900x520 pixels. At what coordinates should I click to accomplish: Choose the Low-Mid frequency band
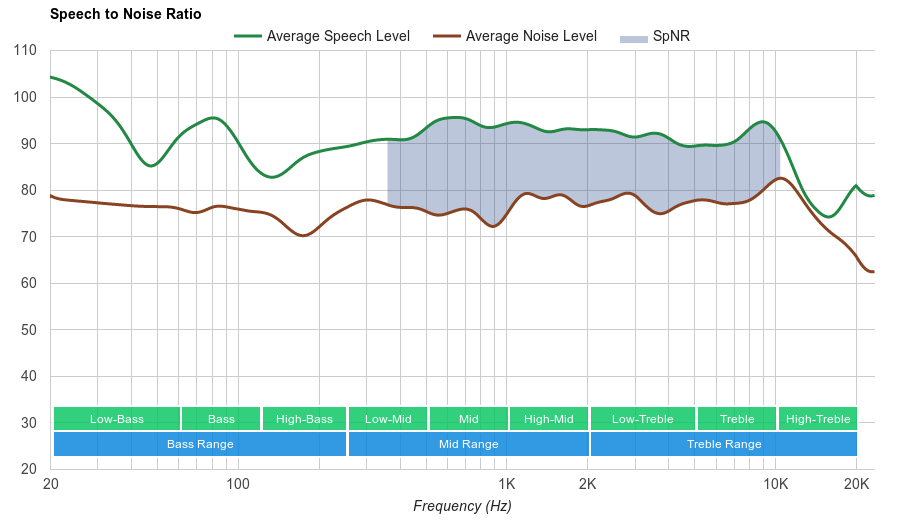click(x=388, y=419)
